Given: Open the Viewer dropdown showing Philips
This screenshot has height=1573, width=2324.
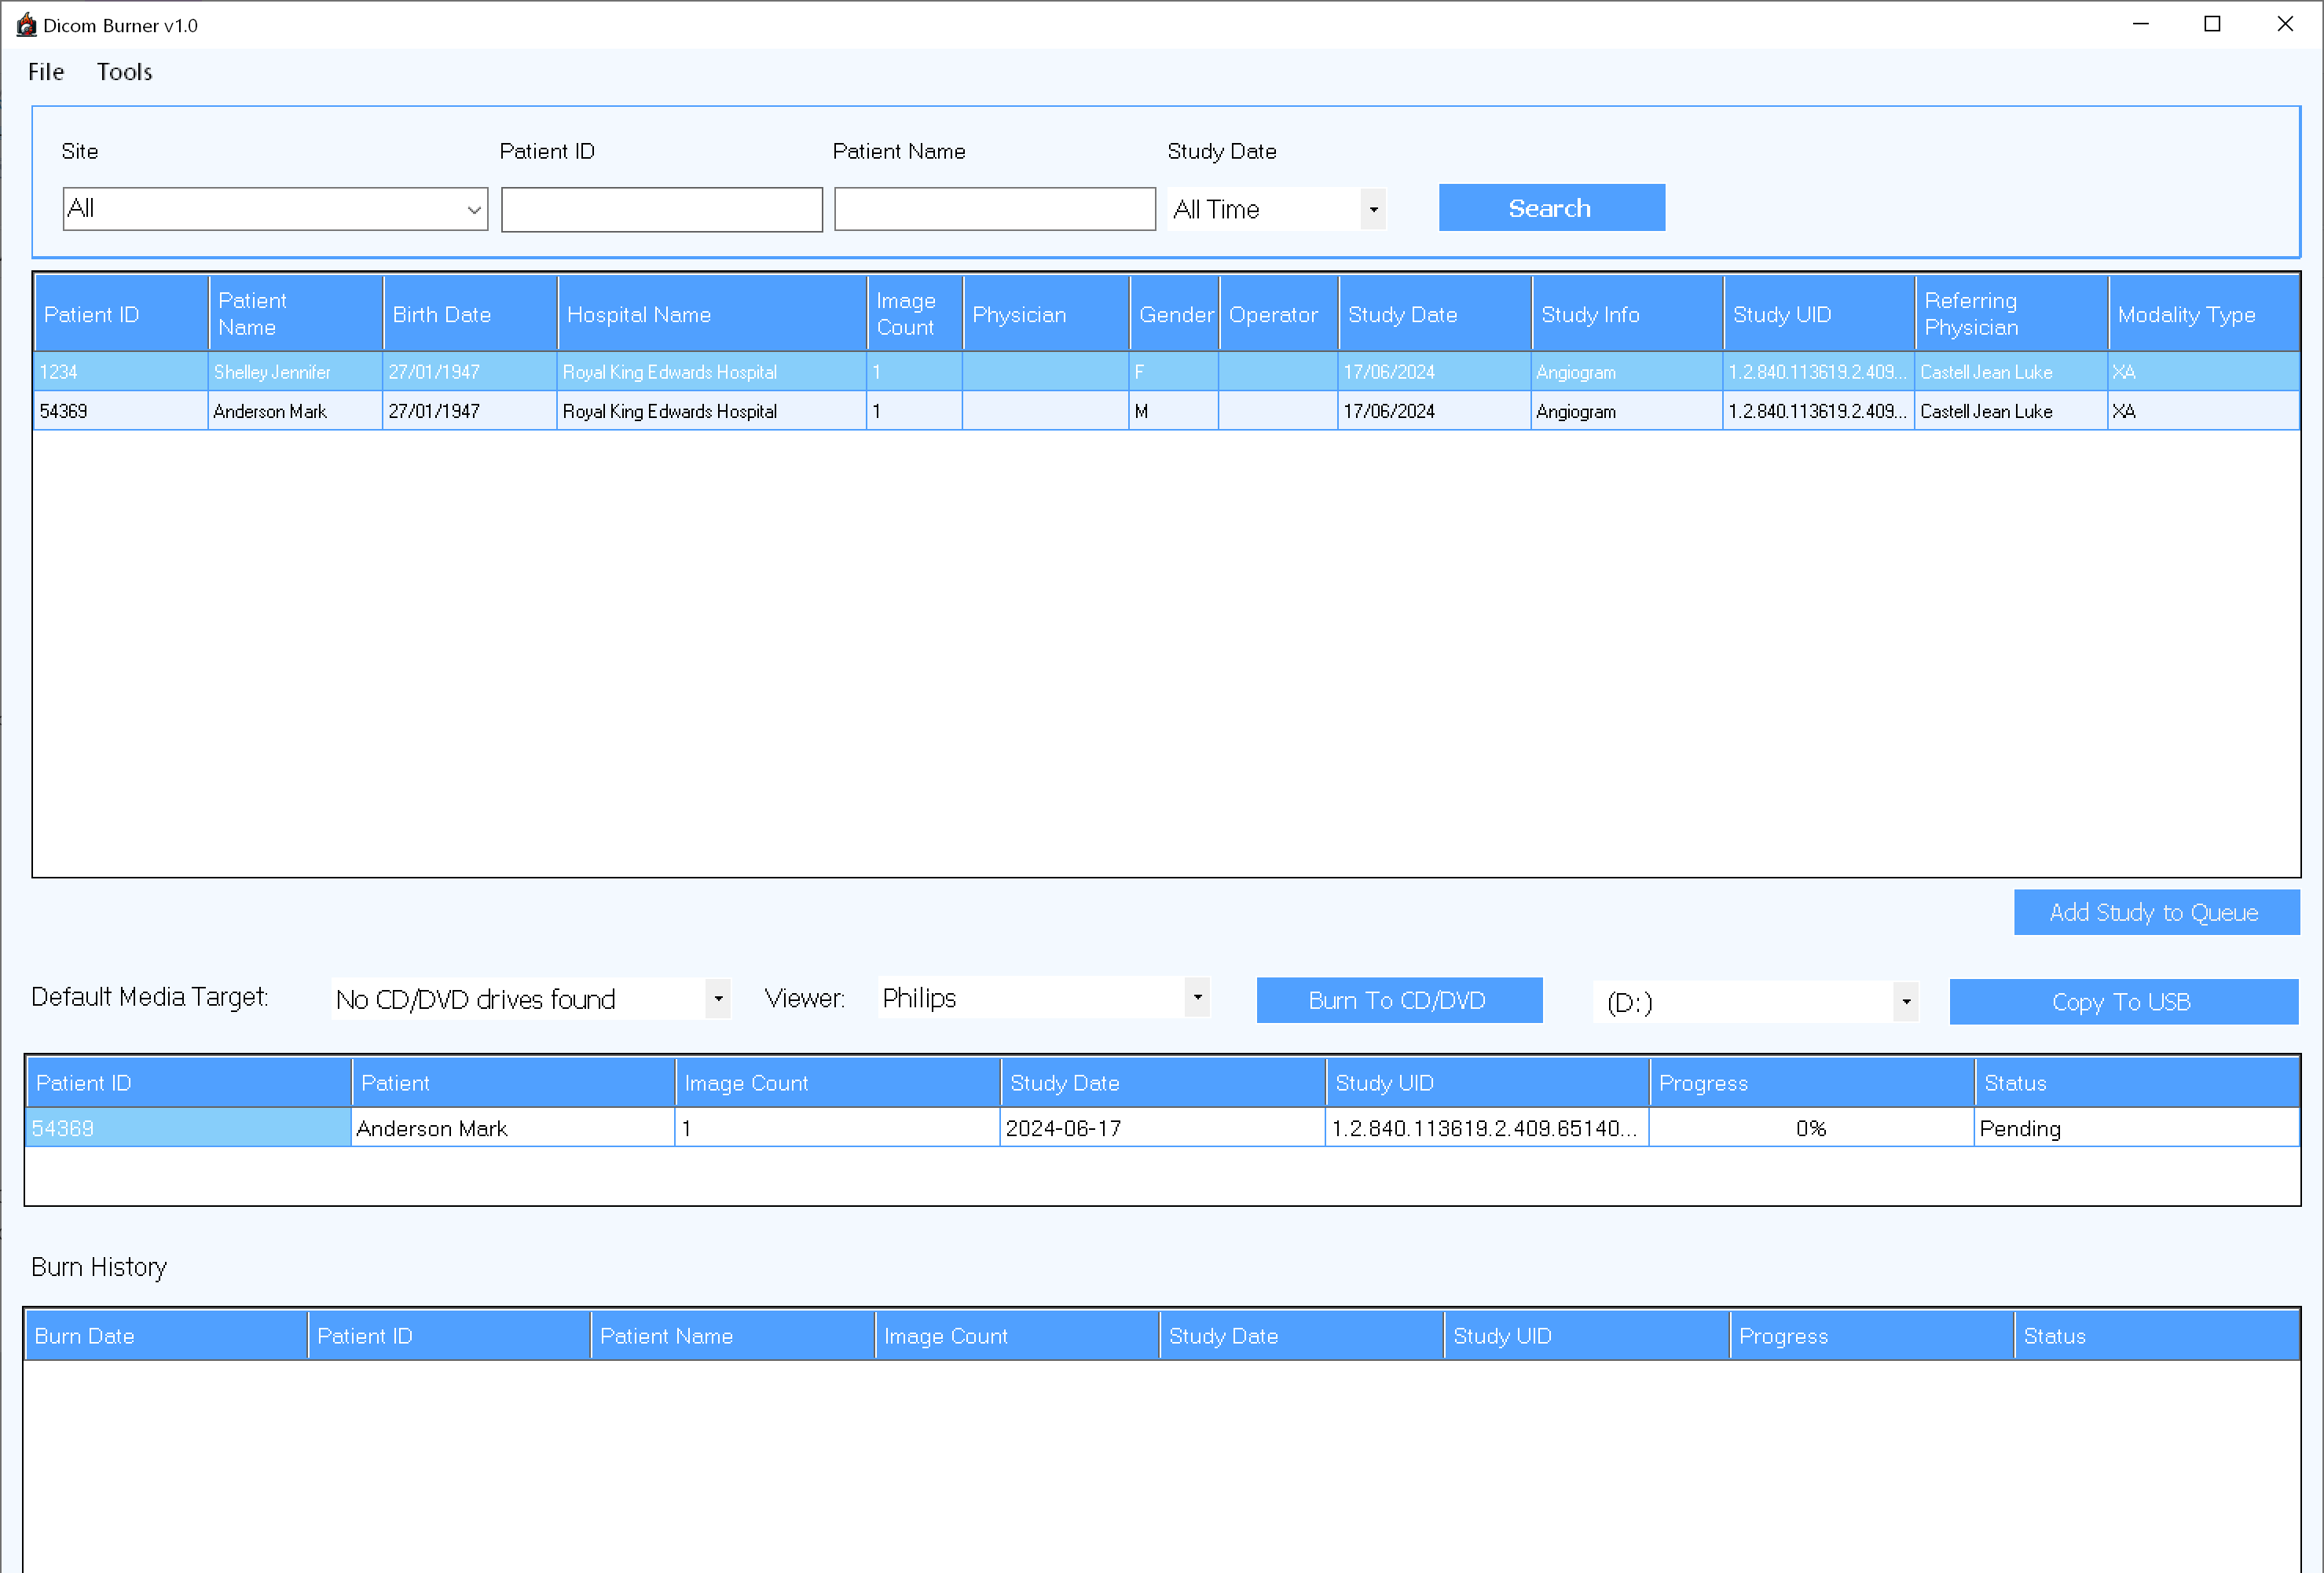Looking at the screenshot, I should (x=1043, y=997).
